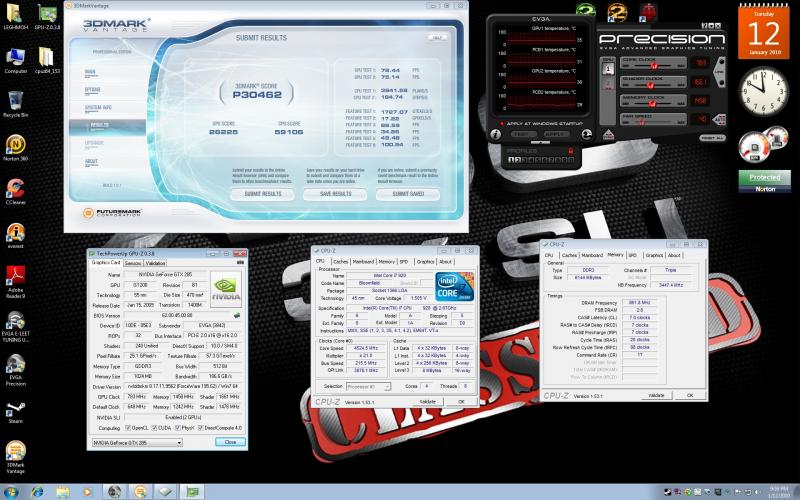
Task: Launch CCleaner from the desktop
Action: point(15,191)
